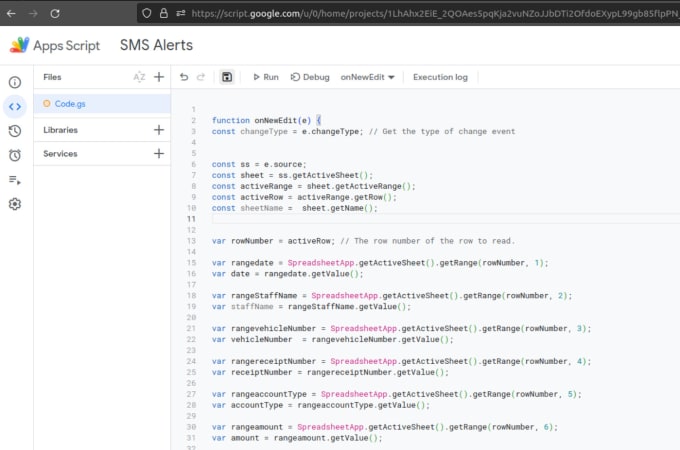
Task: Open the Project History icon in the sidebar
Action: point(15,131)
